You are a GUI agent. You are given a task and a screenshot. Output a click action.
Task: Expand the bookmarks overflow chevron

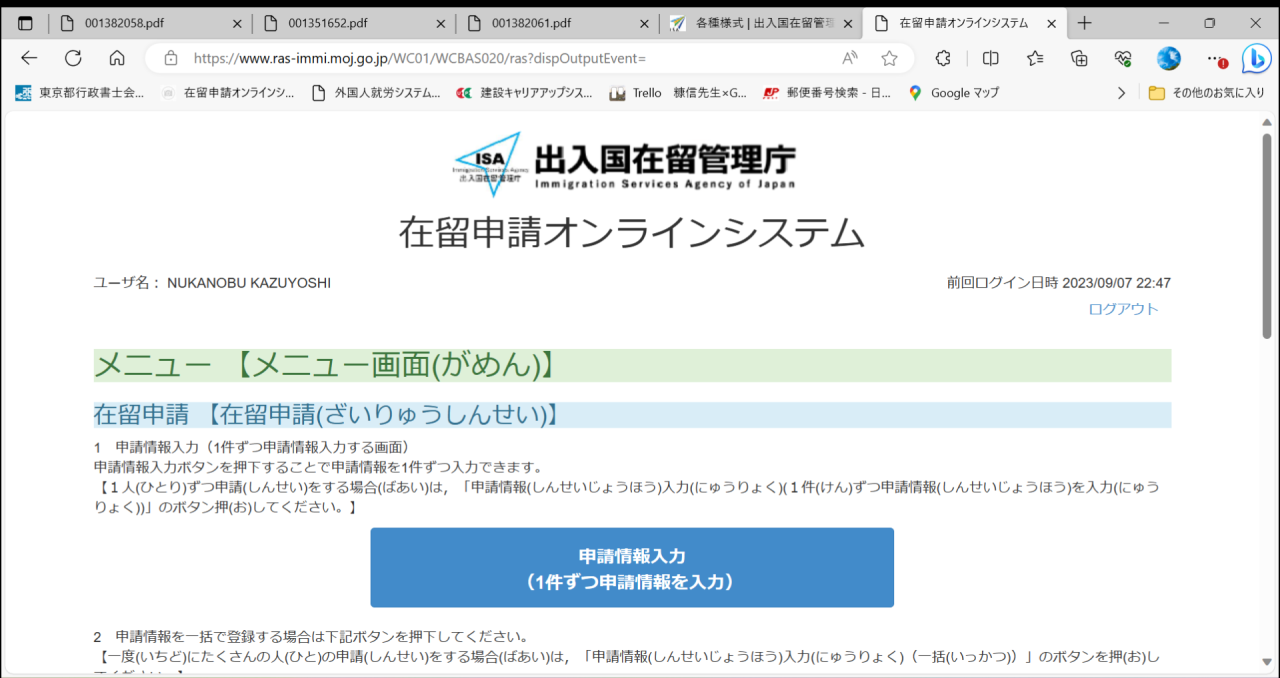coord(1121,93)
